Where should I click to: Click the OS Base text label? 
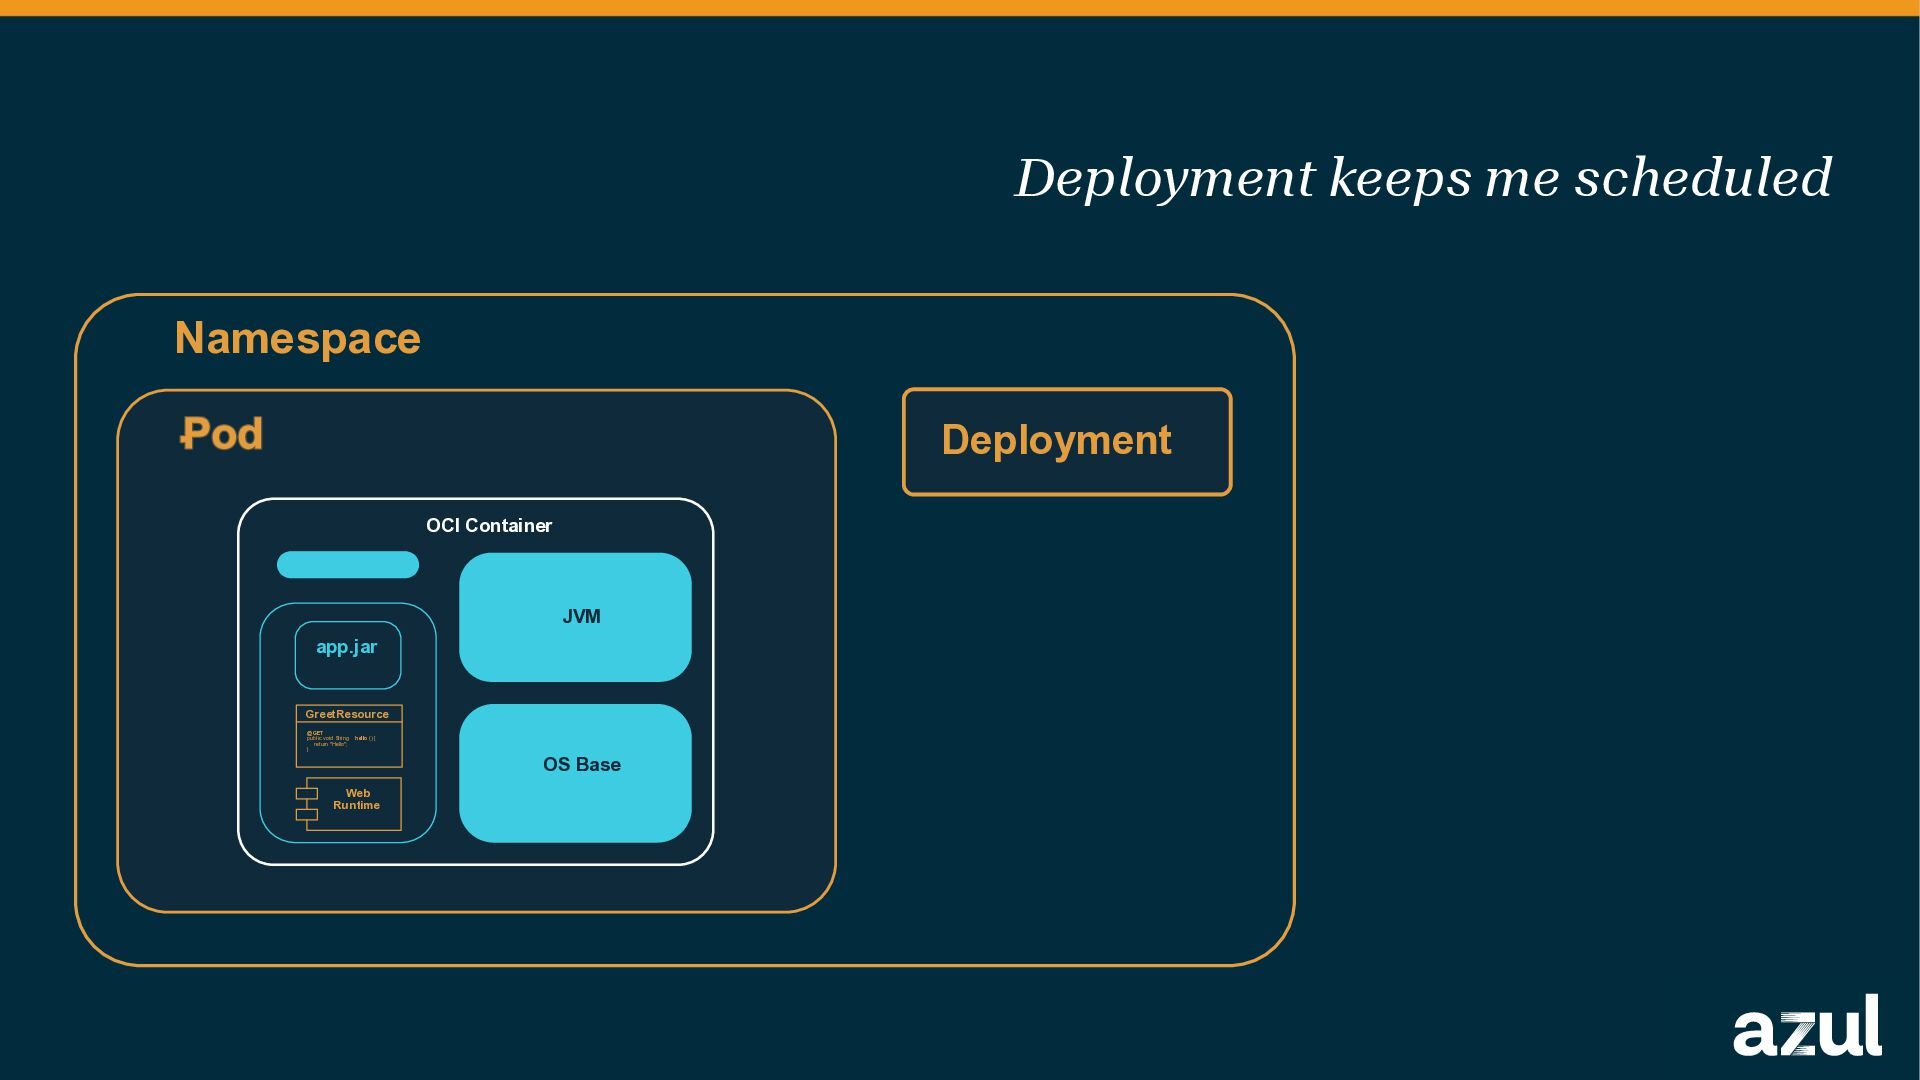[581, 764]
